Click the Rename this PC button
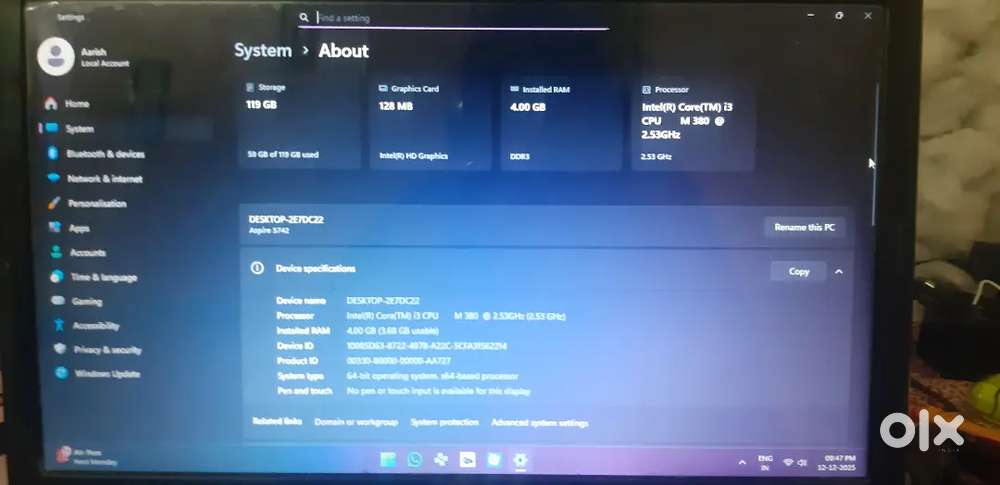Screen dimensions: 1000x485 pos(805,227)
